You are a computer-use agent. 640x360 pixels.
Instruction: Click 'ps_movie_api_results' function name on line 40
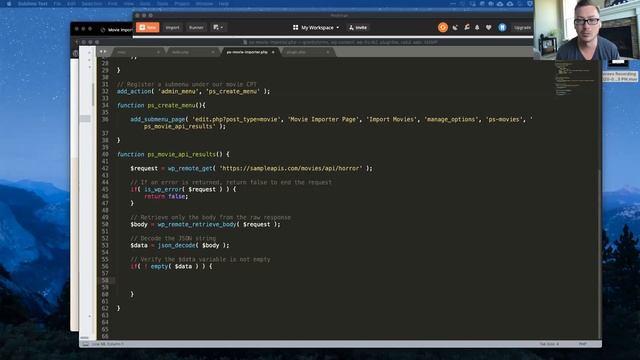coord(181,154)
